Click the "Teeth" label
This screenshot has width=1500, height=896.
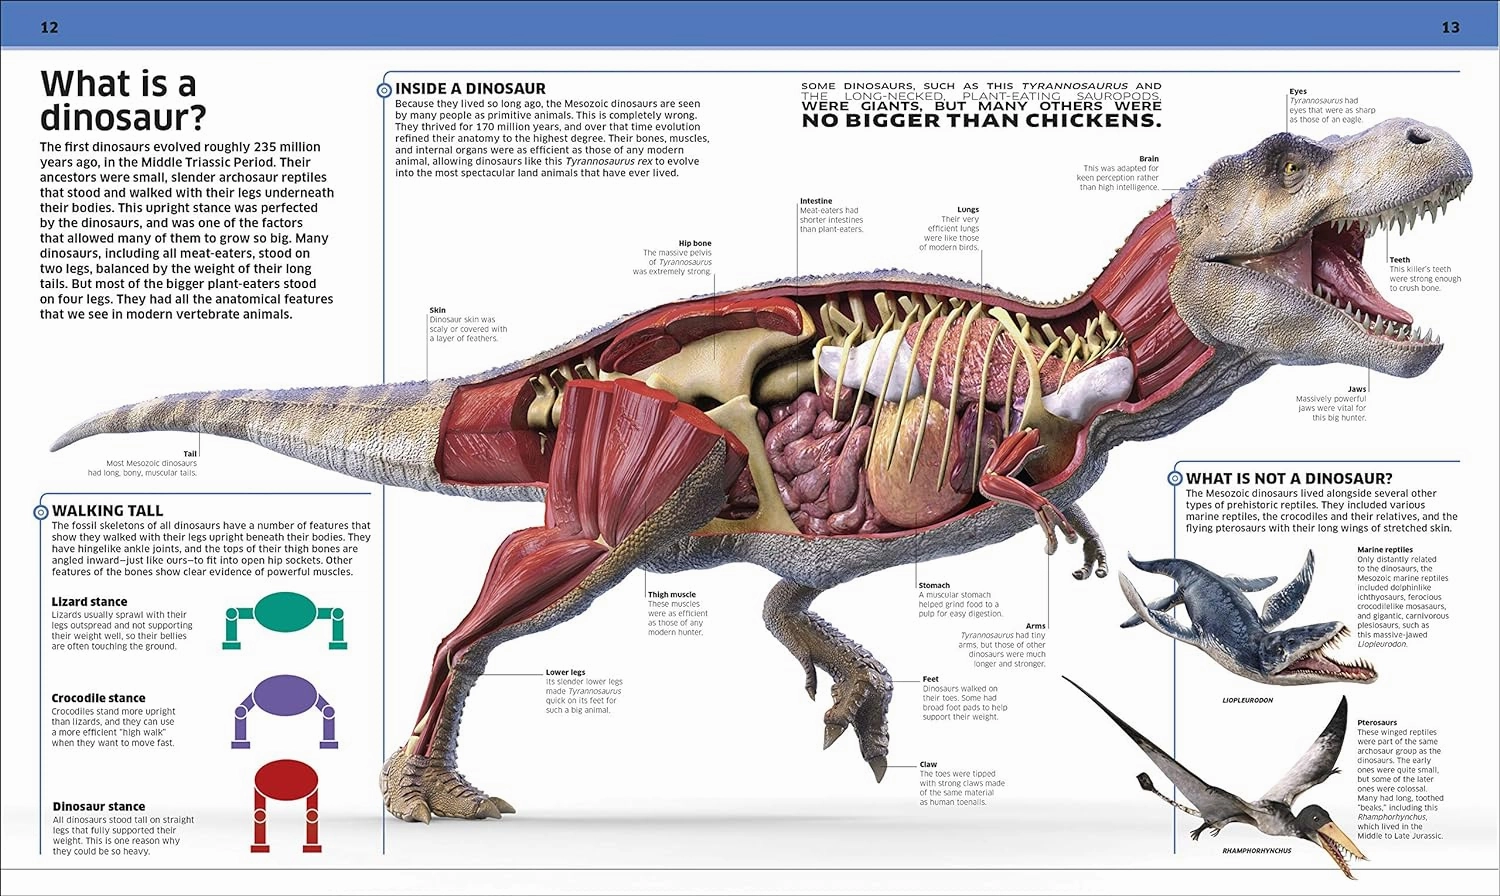[1399, 260]
